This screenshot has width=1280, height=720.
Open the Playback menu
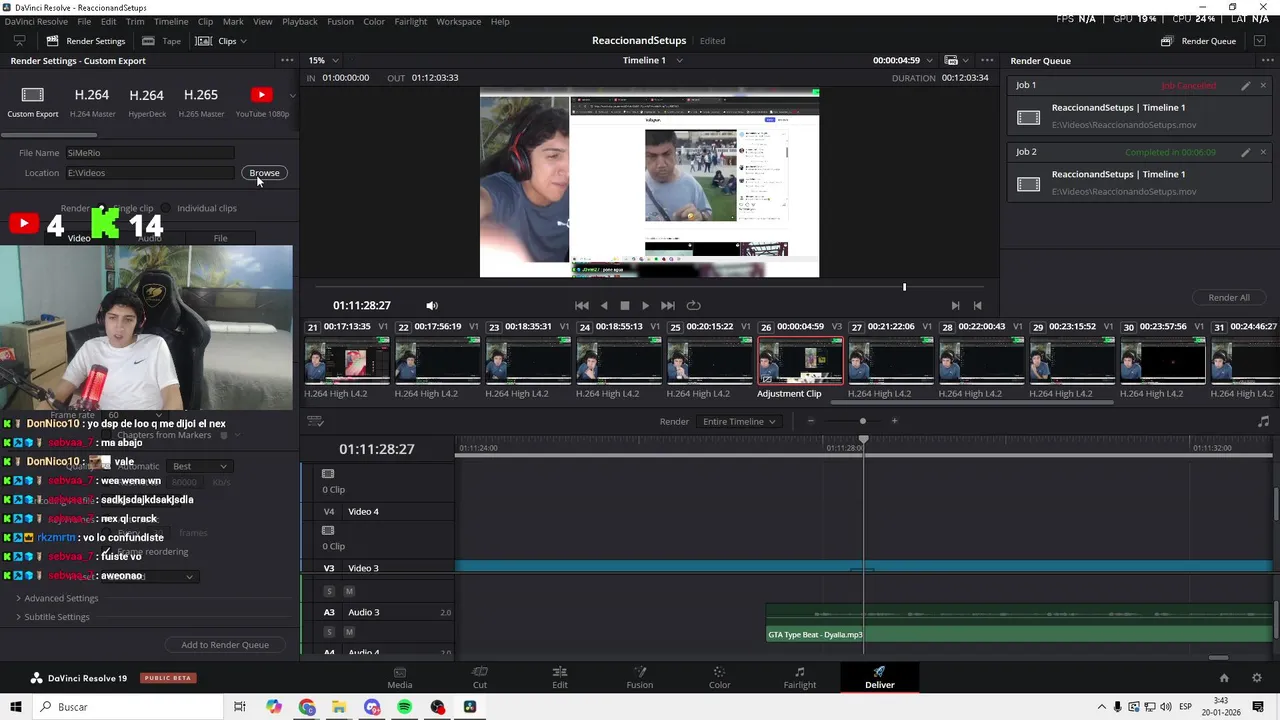[300, 21]
